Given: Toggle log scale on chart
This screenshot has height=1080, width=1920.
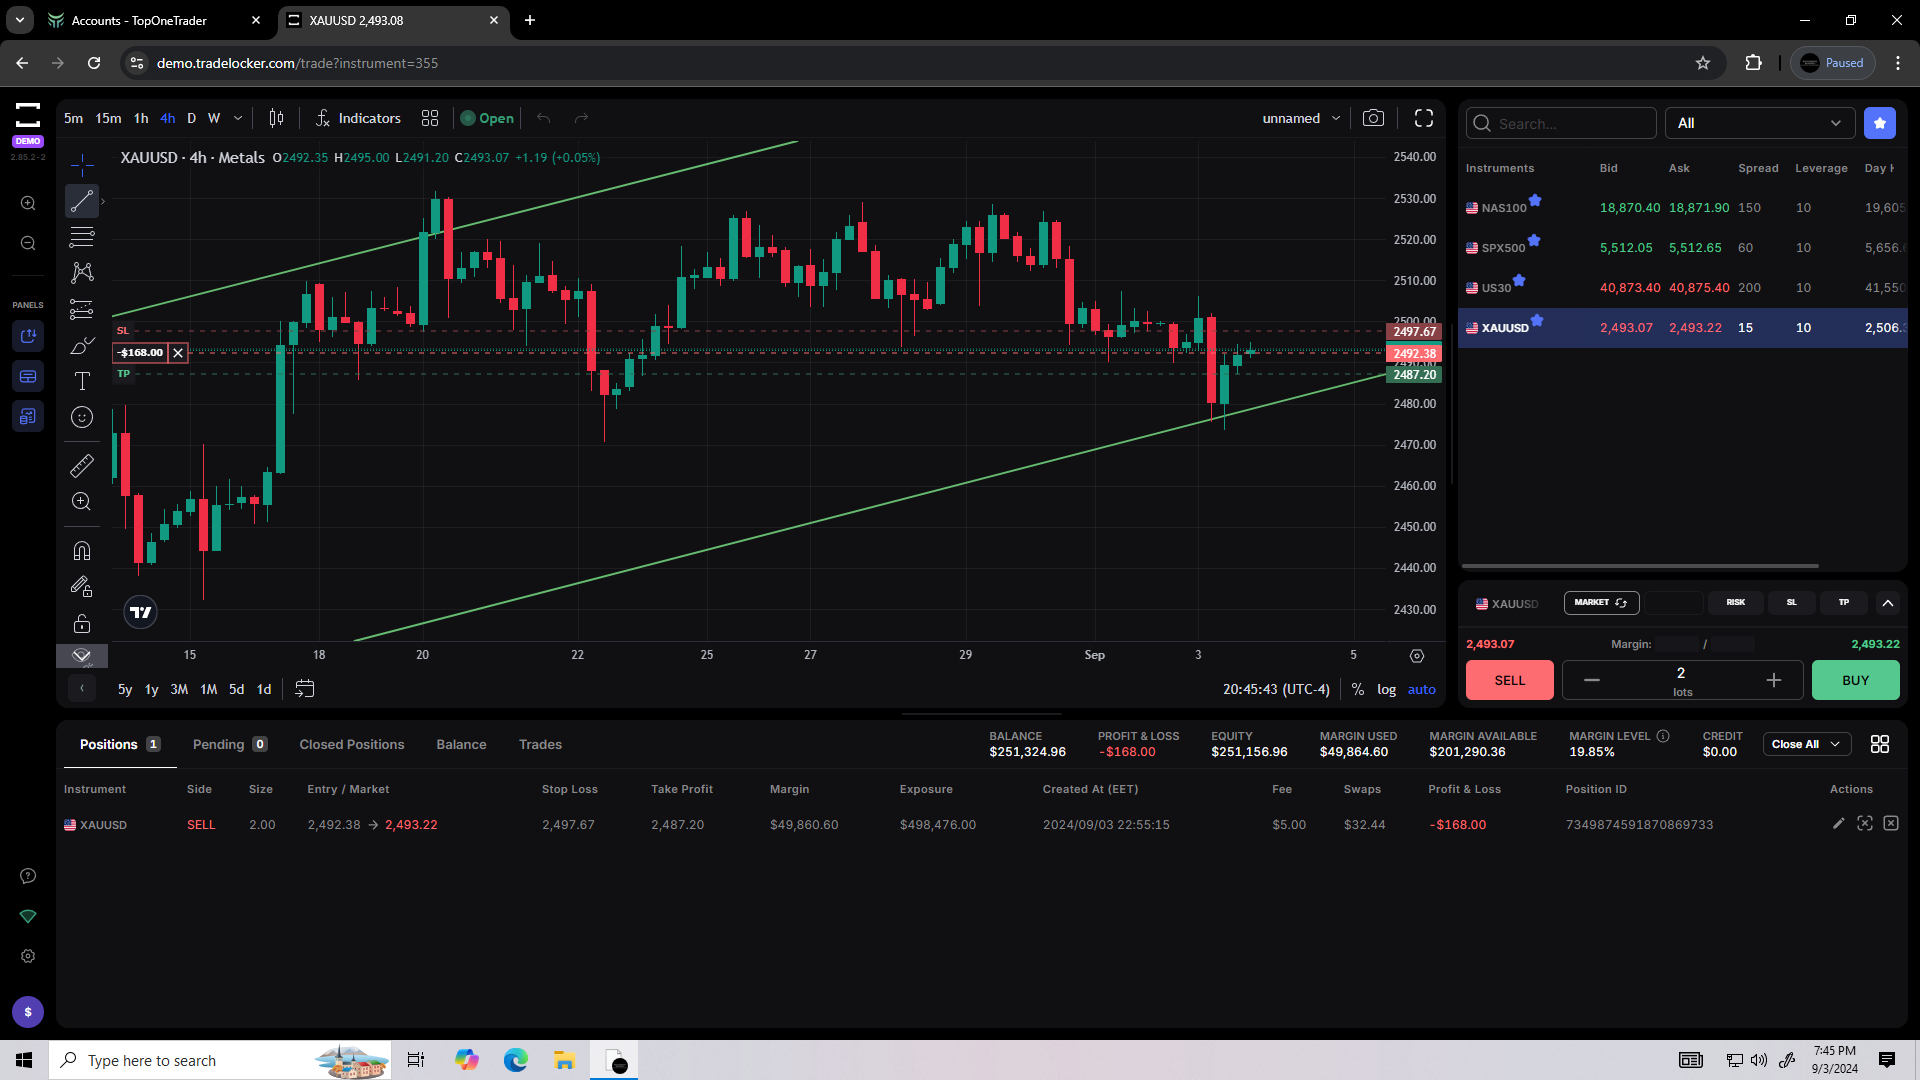Looking at the screenshot, I should 1386,689.
